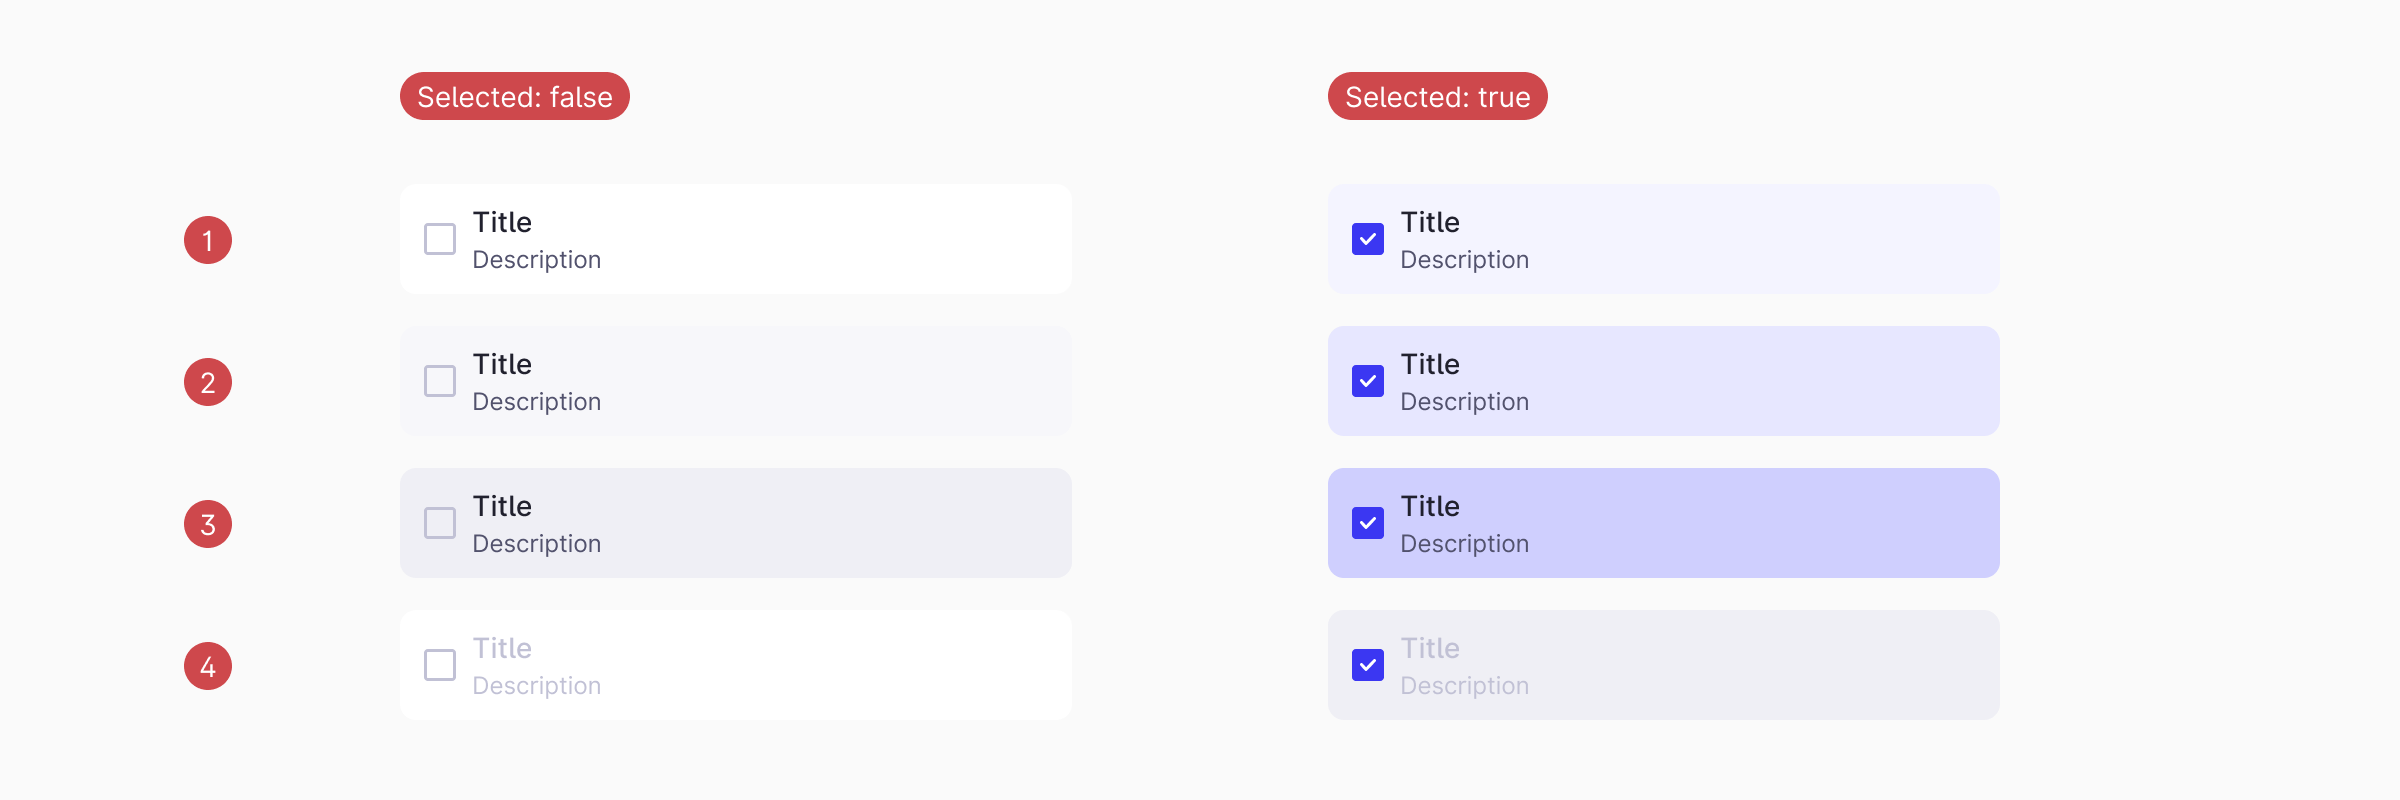
Task: Click the red numbered marker 3
Action: 207,523
